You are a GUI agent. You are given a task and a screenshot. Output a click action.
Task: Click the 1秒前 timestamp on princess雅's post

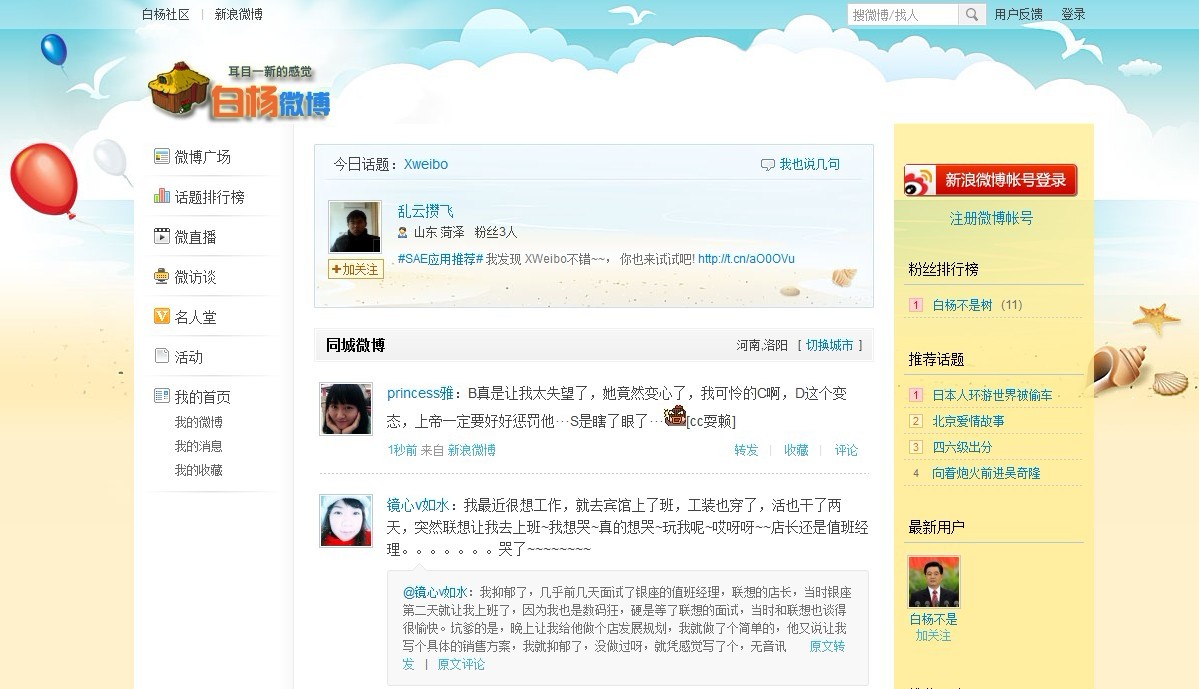click(x=402, y=450)
